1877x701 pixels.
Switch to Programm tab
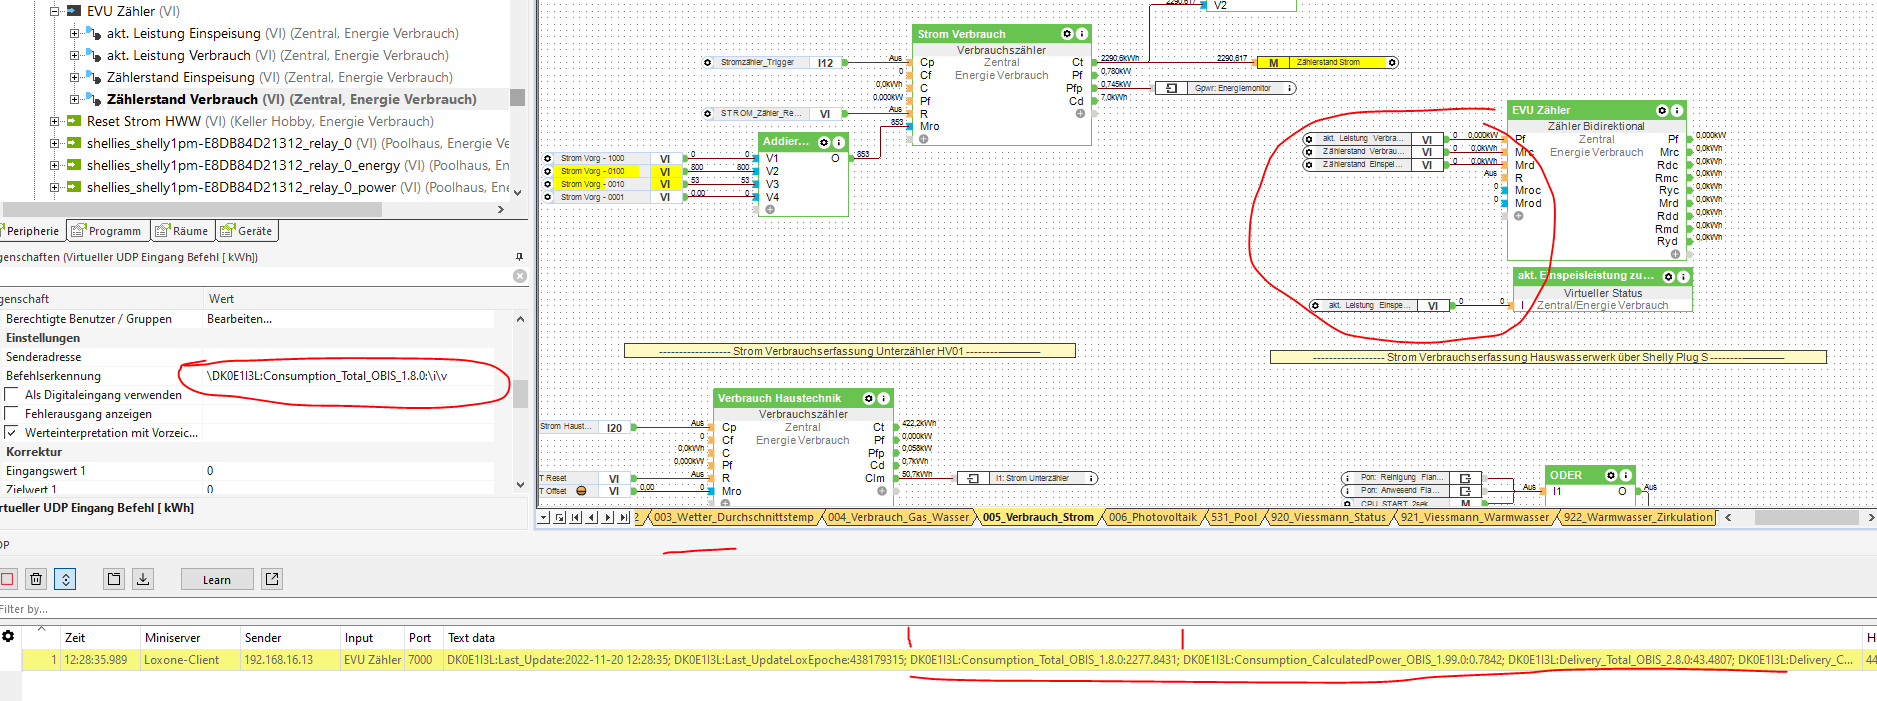[107, 231]
